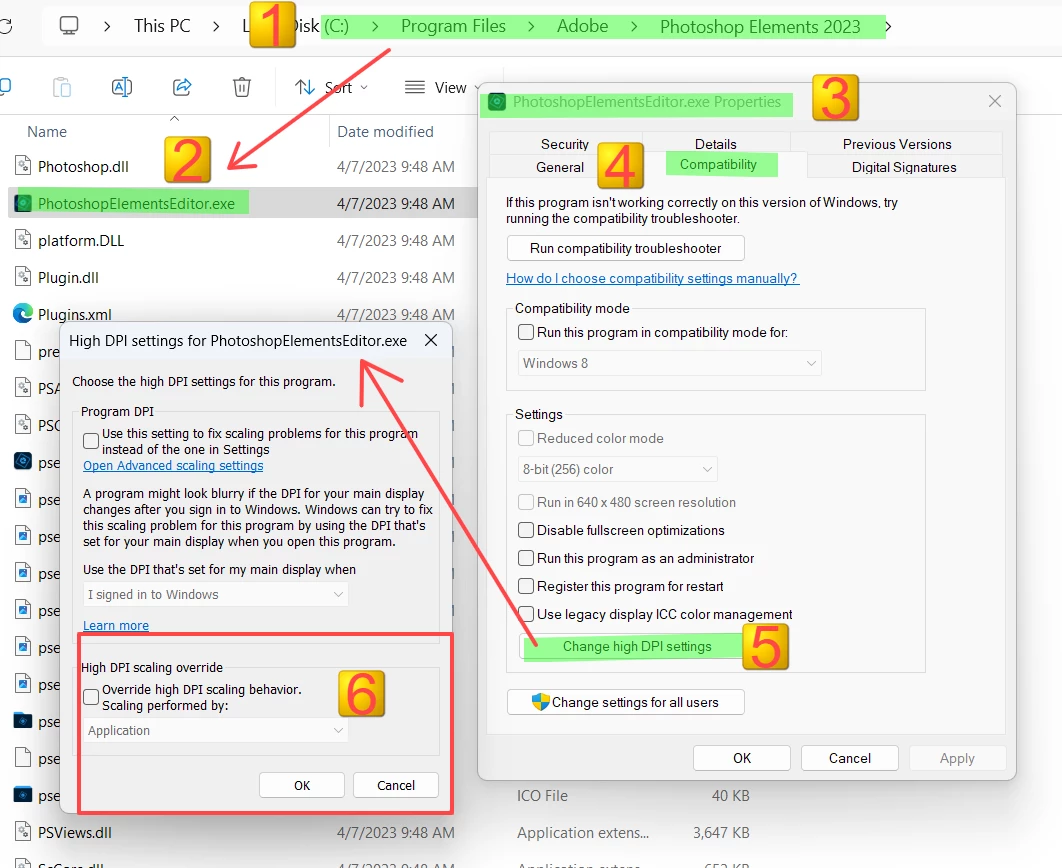
Task: Open the View menu in the toolbar
Action: pos(442,87)
